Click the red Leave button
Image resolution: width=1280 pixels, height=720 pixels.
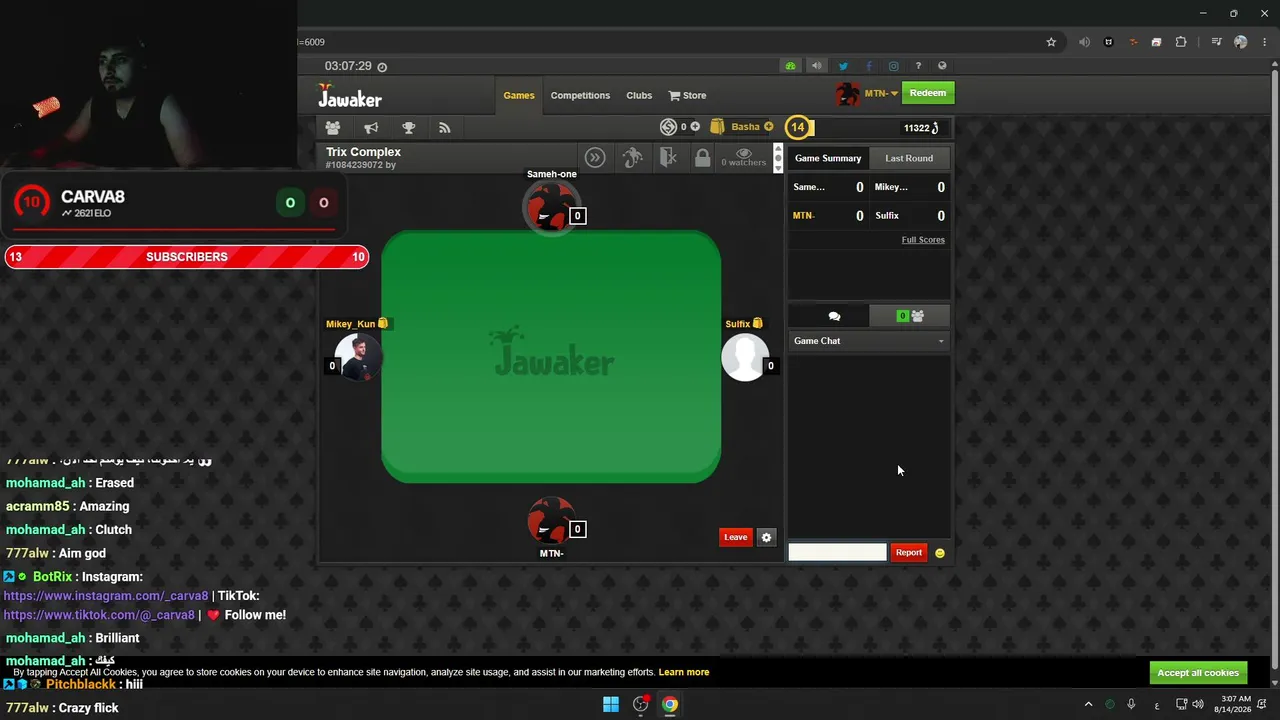pyautogui.click(x=735, y=537)
